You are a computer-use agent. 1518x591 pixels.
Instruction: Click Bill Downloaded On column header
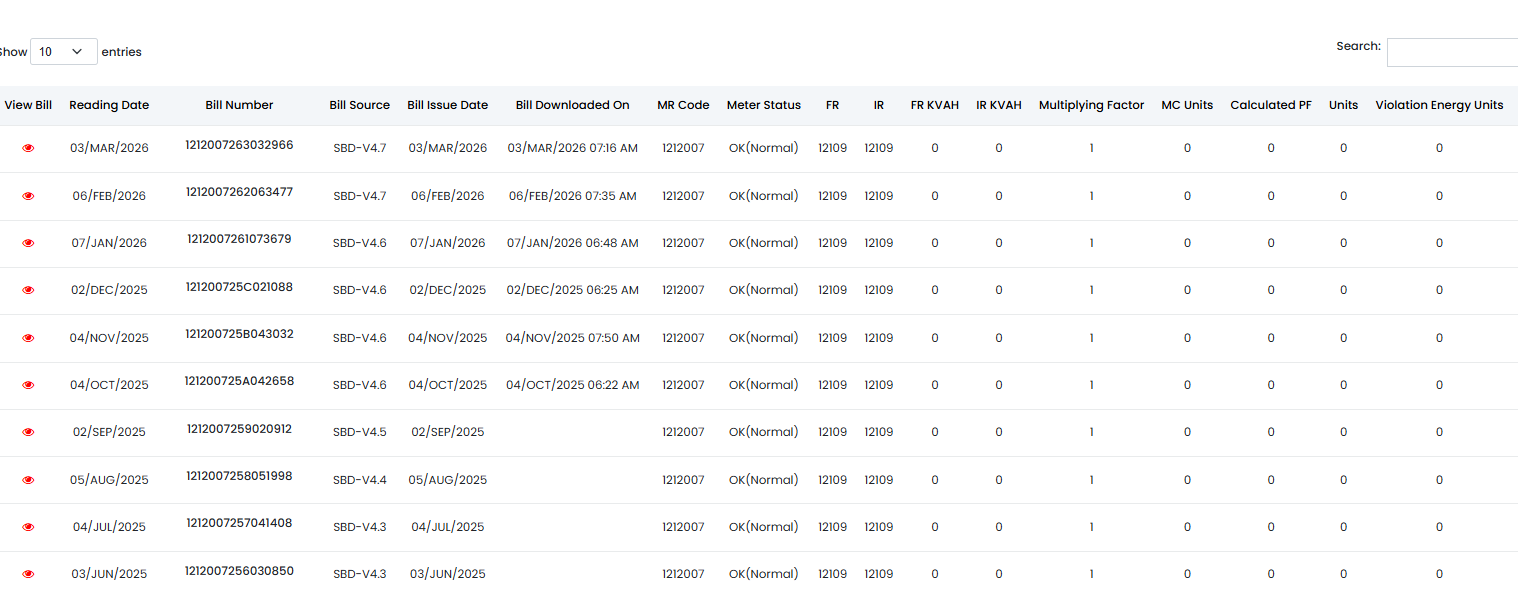572,105
